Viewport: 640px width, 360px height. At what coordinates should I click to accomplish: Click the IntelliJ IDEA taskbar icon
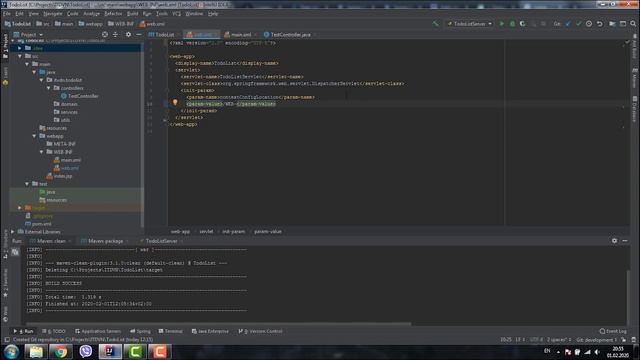110,351
